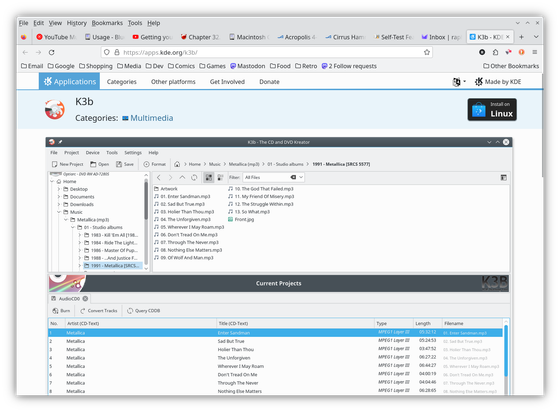Click the Save toolbar button in K3b

point(125,164)
